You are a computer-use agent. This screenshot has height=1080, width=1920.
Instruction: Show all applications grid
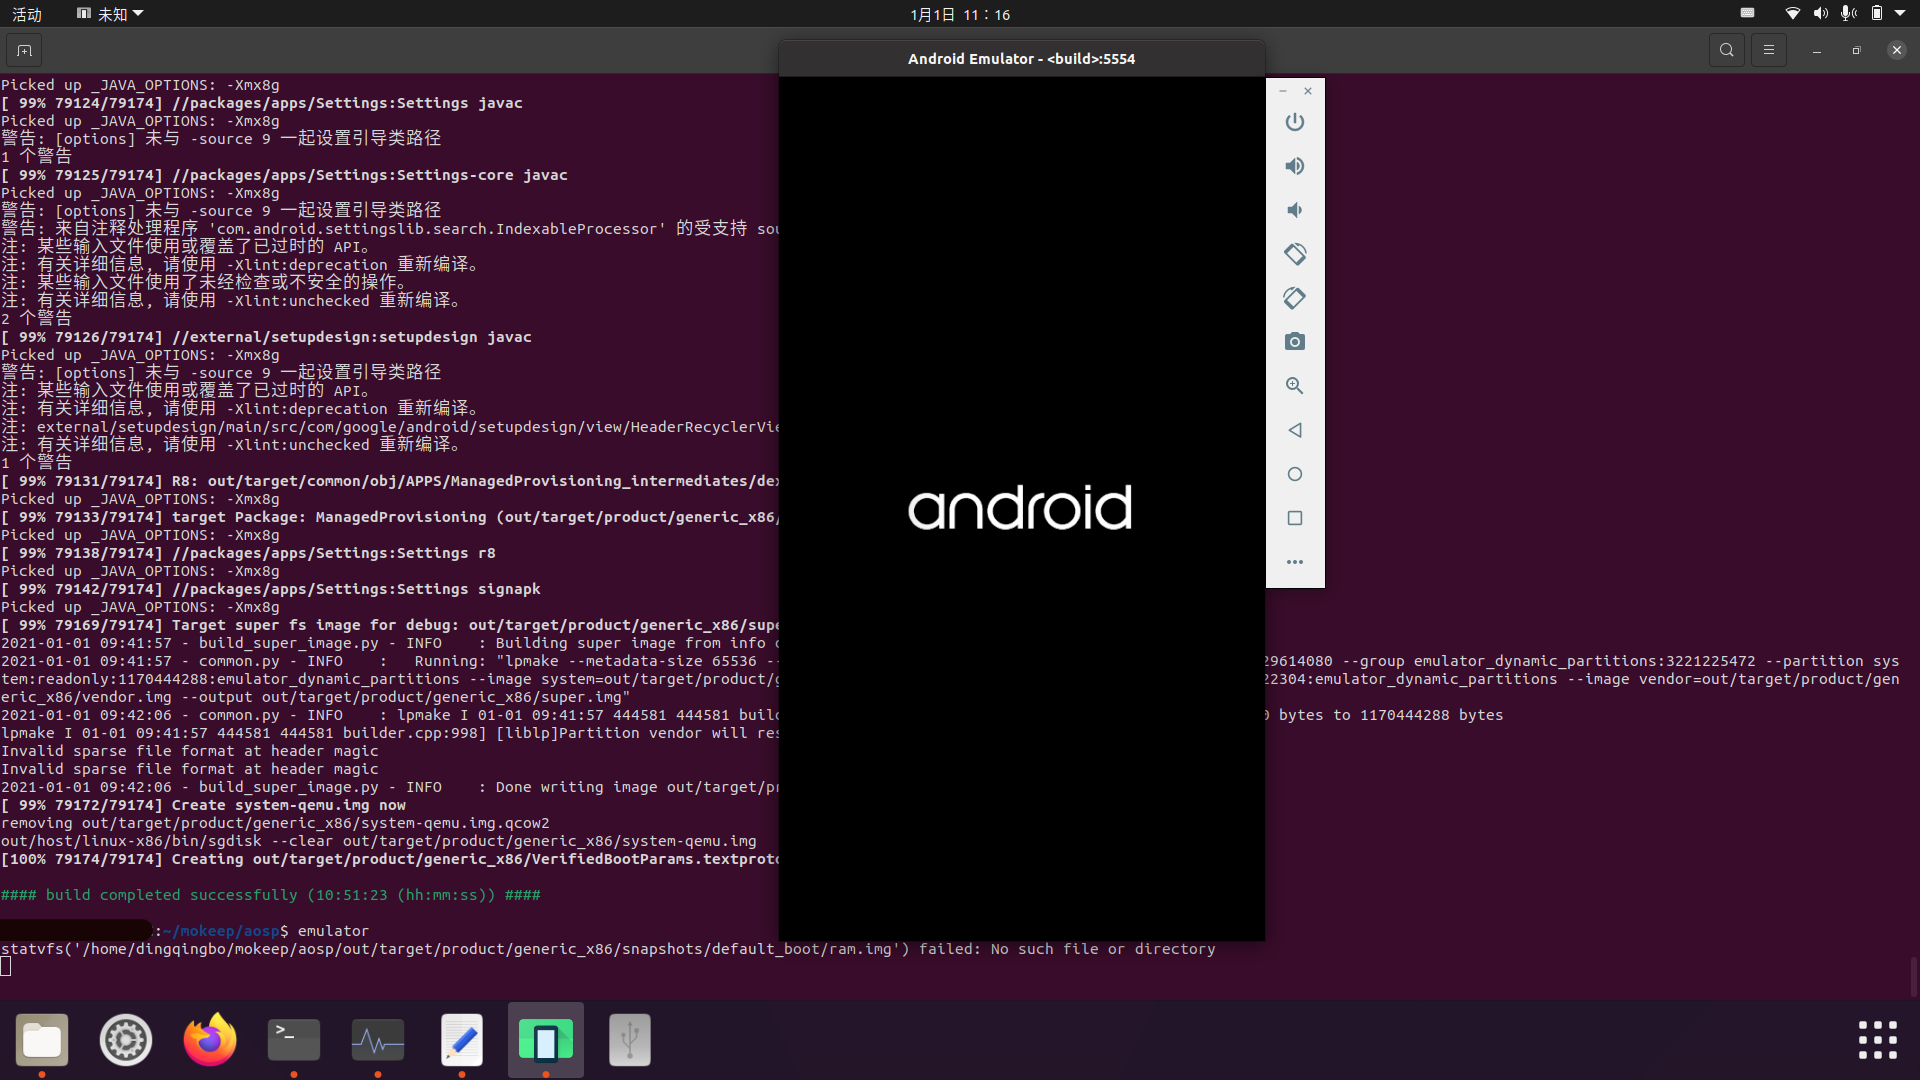pos(1877,1040)
